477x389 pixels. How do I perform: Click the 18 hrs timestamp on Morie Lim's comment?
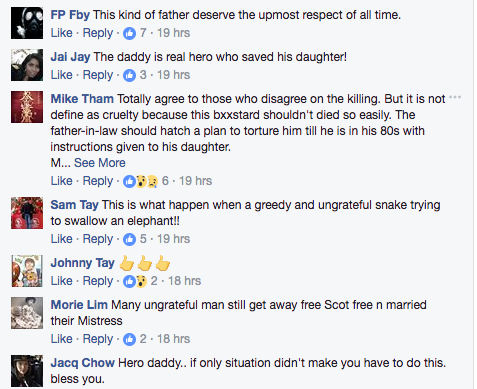click(x=173, y=339)
